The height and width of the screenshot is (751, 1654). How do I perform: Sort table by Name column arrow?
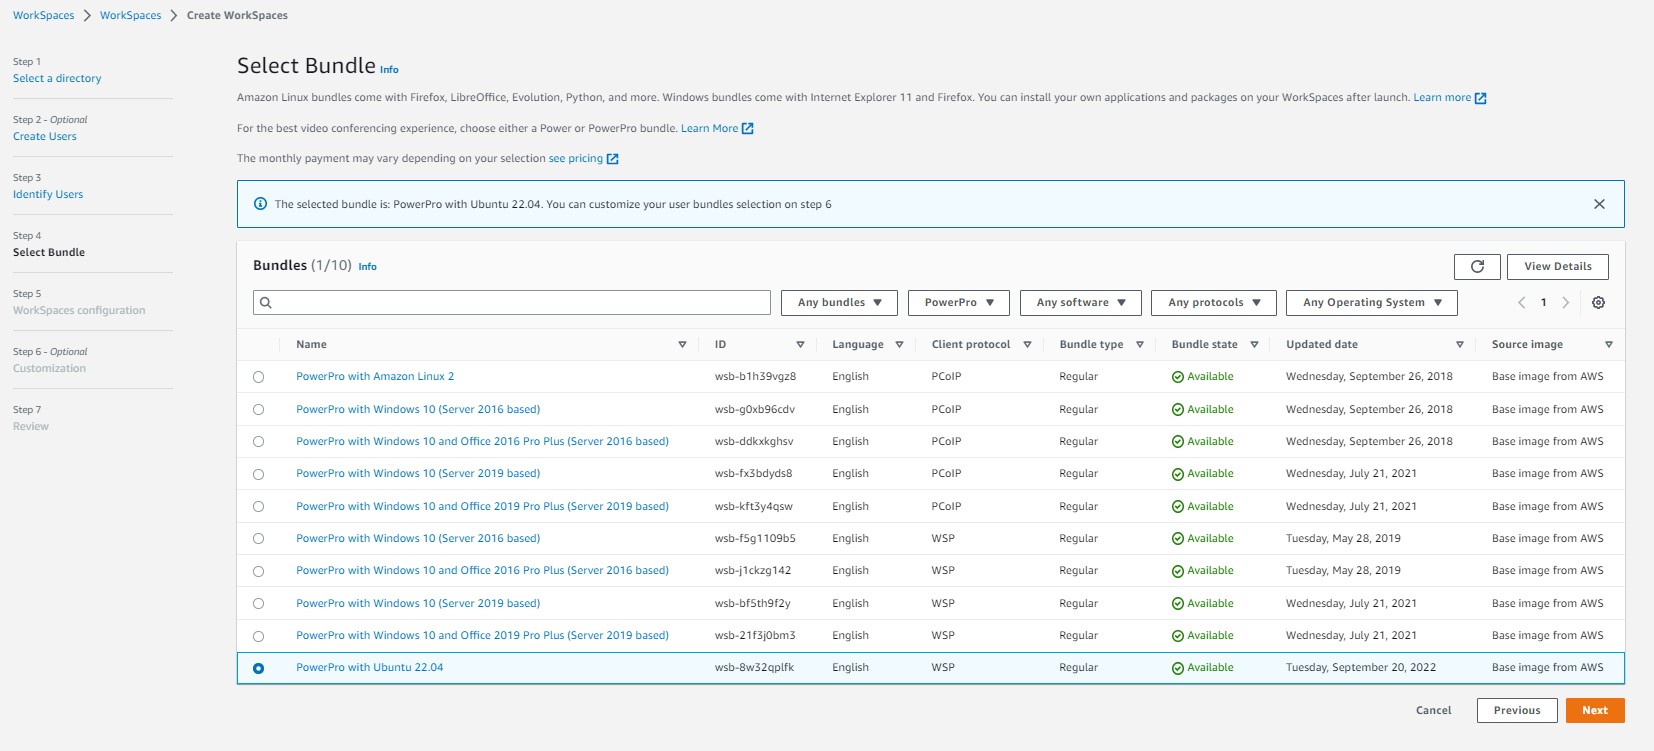(682, 344)
